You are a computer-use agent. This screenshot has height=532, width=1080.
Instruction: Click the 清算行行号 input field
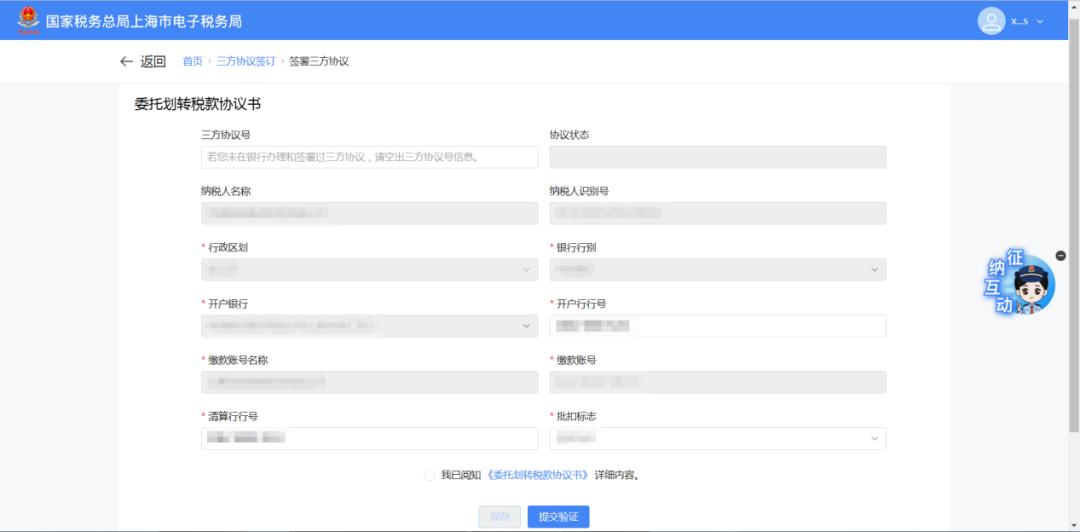[x=369, y=438]
